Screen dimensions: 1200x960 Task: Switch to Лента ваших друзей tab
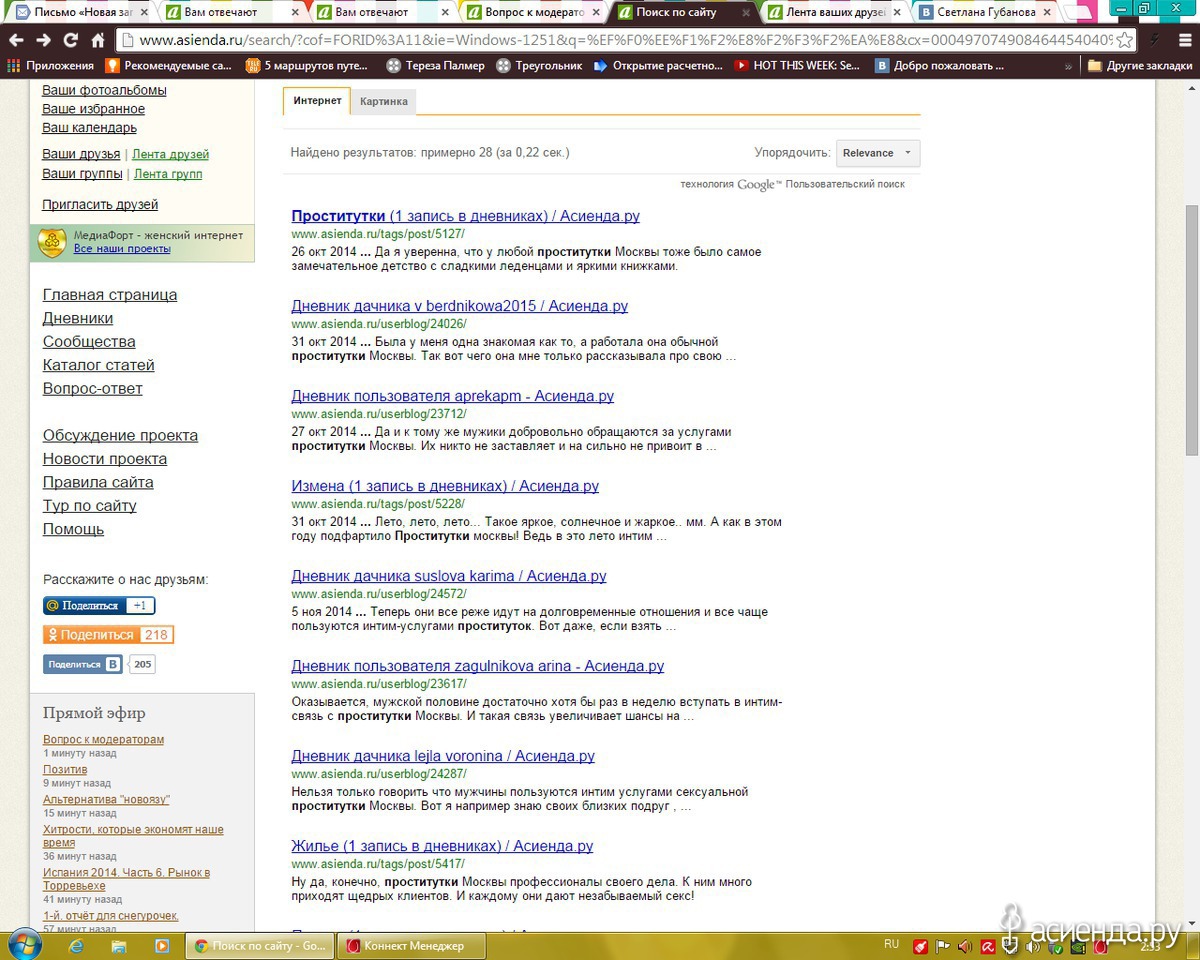[834, 12]
